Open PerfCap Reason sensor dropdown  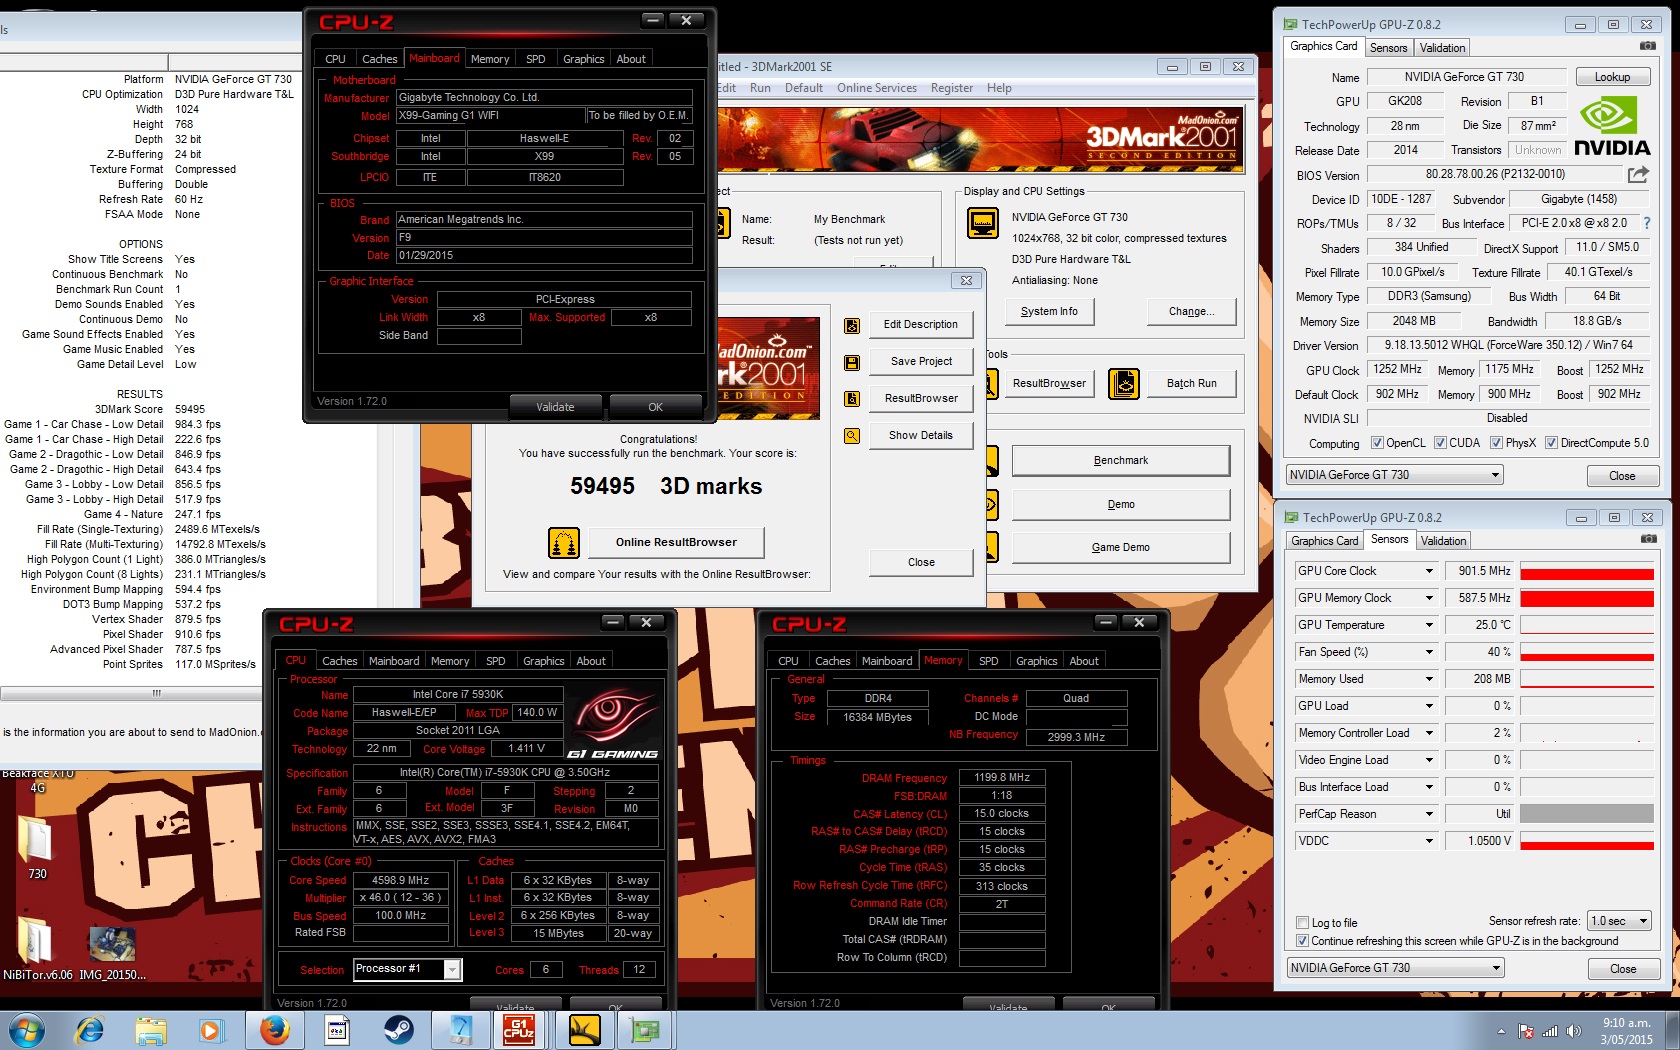(x=1429, y=814)
